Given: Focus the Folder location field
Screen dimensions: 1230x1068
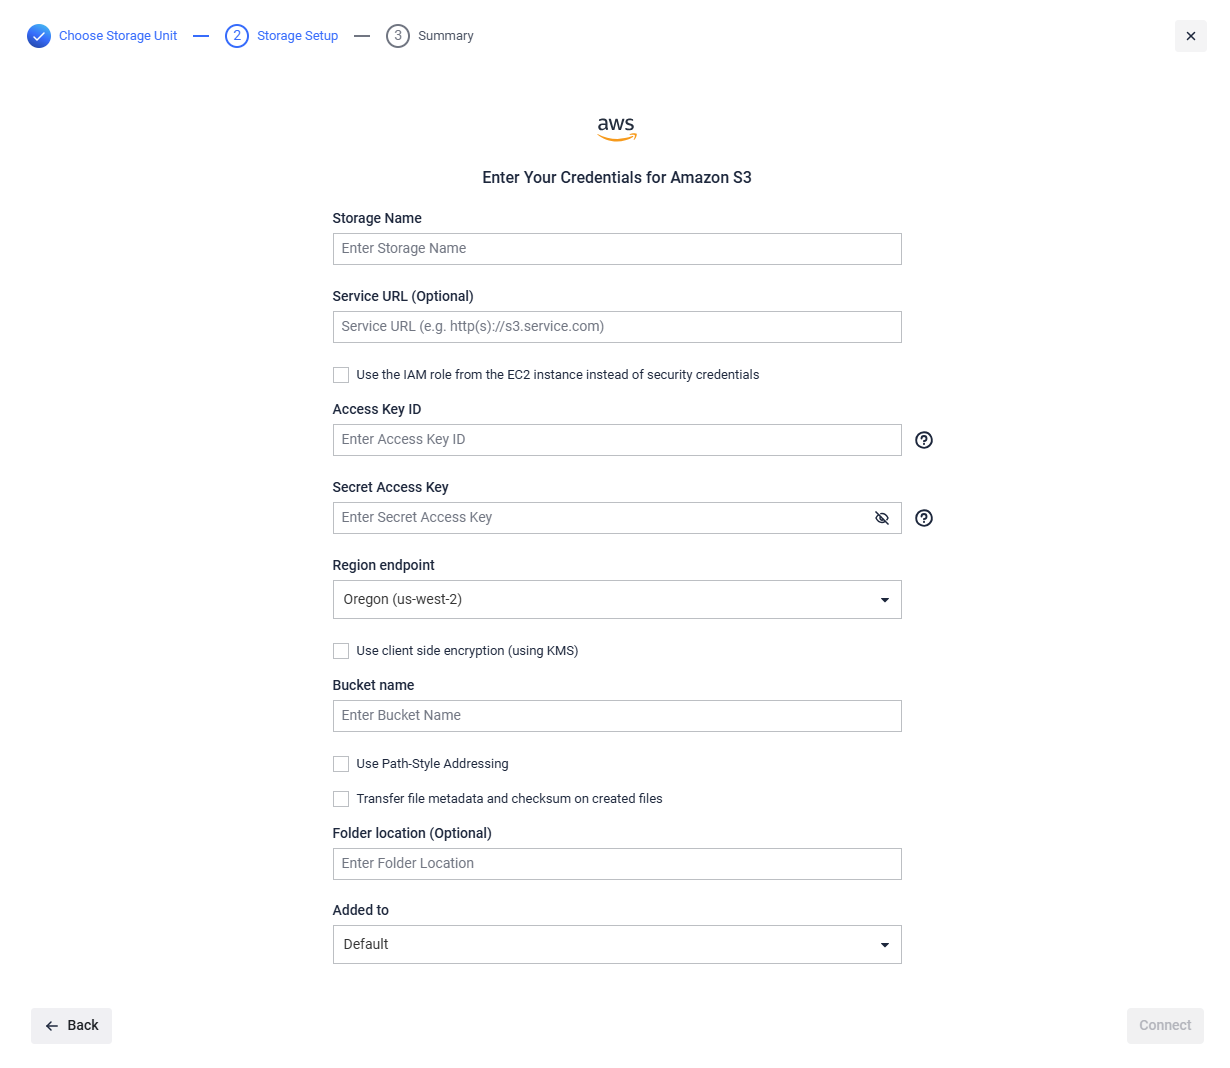Looking at the screenshot, I should click(x=617, y=864).
